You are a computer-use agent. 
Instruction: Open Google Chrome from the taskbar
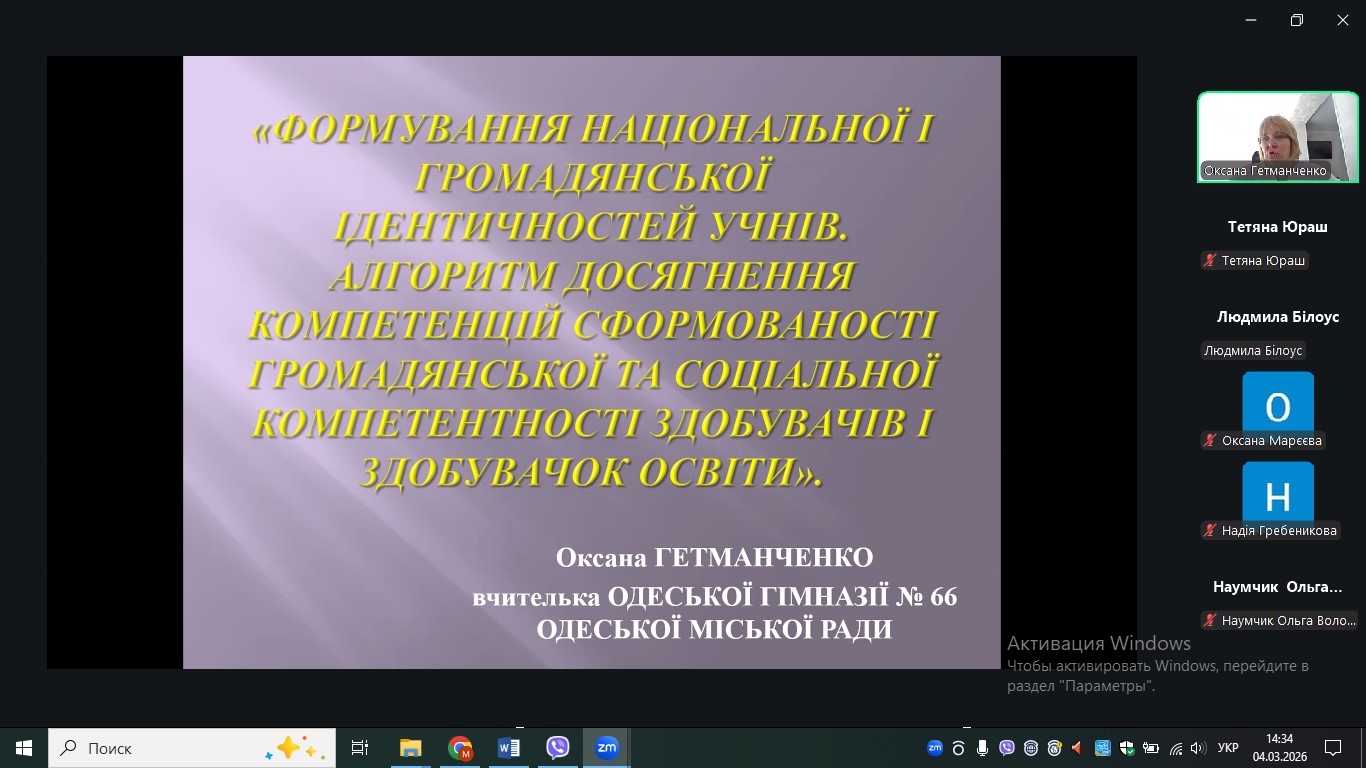click(x=460, y=748)
